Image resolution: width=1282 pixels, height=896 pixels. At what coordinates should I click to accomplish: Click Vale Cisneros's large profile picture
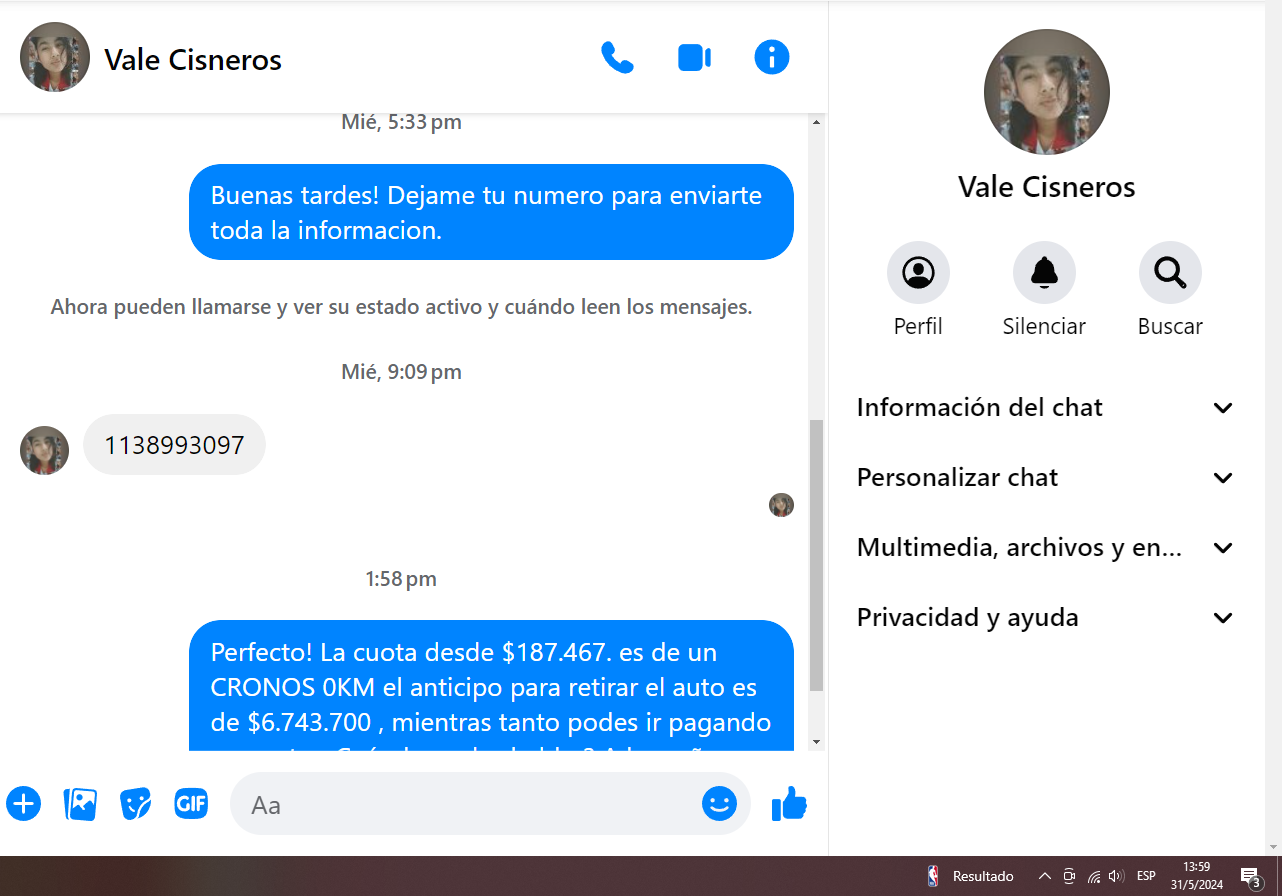click(1046, 92)
